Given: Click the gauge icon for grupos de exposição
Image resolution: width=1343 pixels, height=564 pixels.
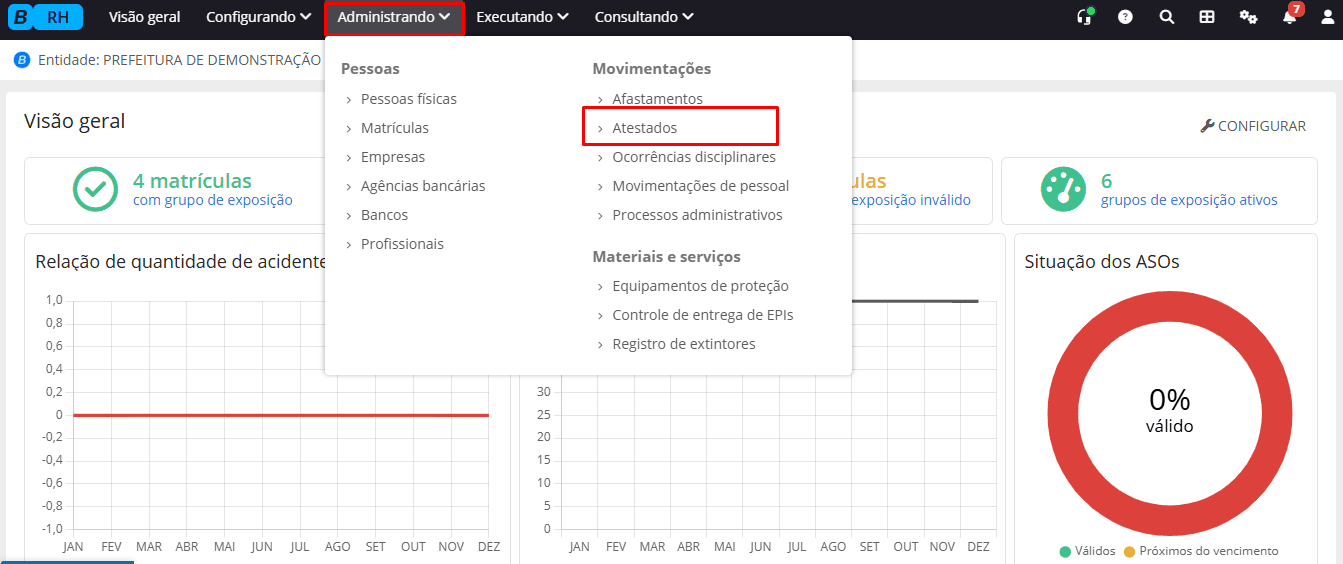Looking at the screenshot, I should click(x=1063, y=190).
